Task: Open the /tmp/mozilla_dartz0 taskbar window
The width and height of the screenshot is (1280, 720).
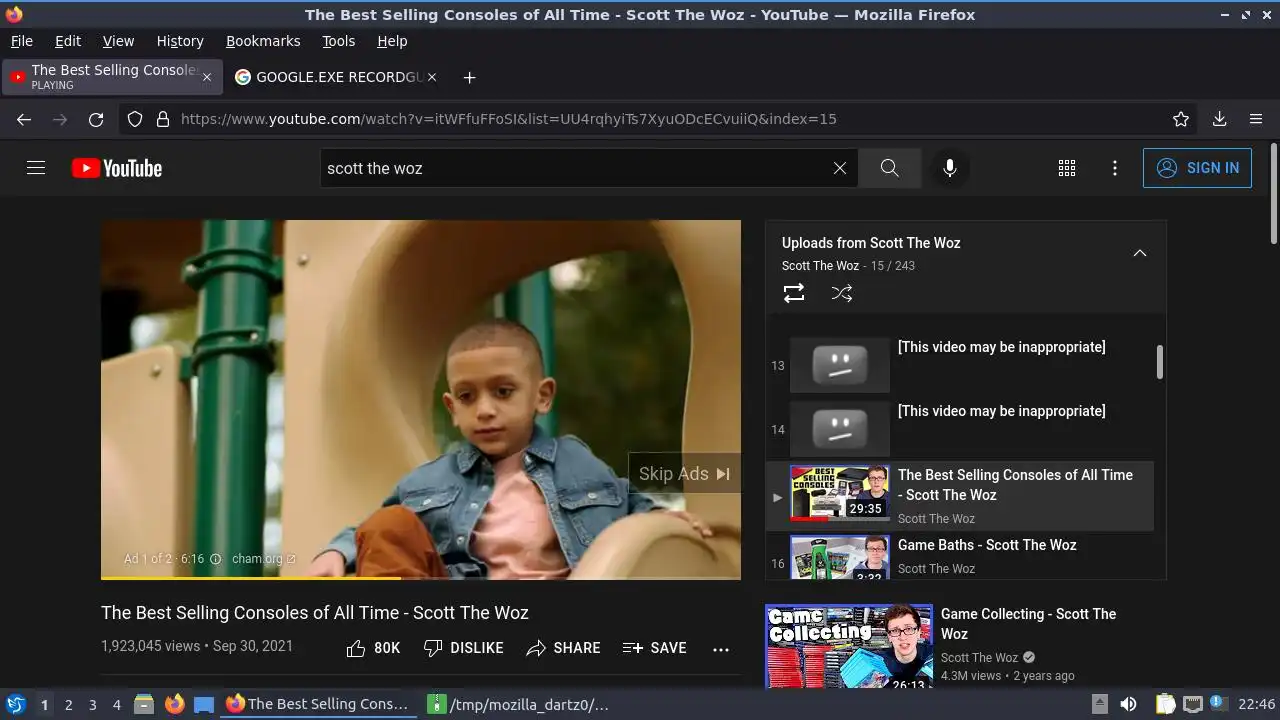Action: [518, 704]
